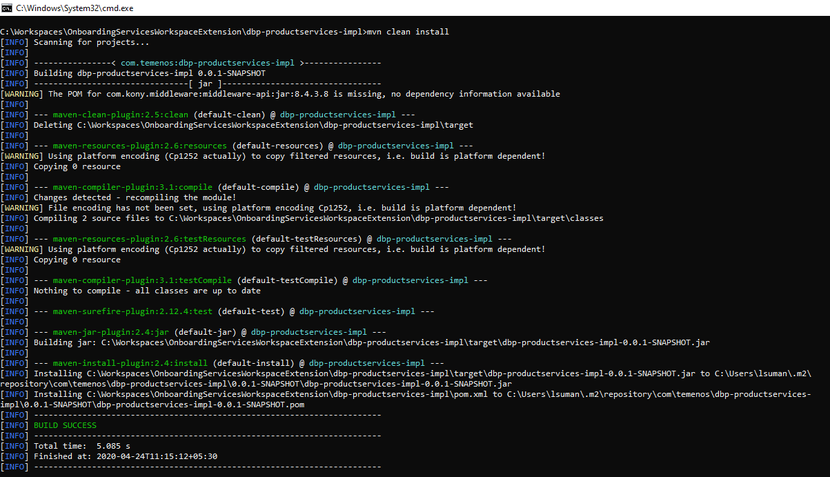
Task: Click 'Changes detected - recompiling the module!' line
Action: (x=130, y=197)
